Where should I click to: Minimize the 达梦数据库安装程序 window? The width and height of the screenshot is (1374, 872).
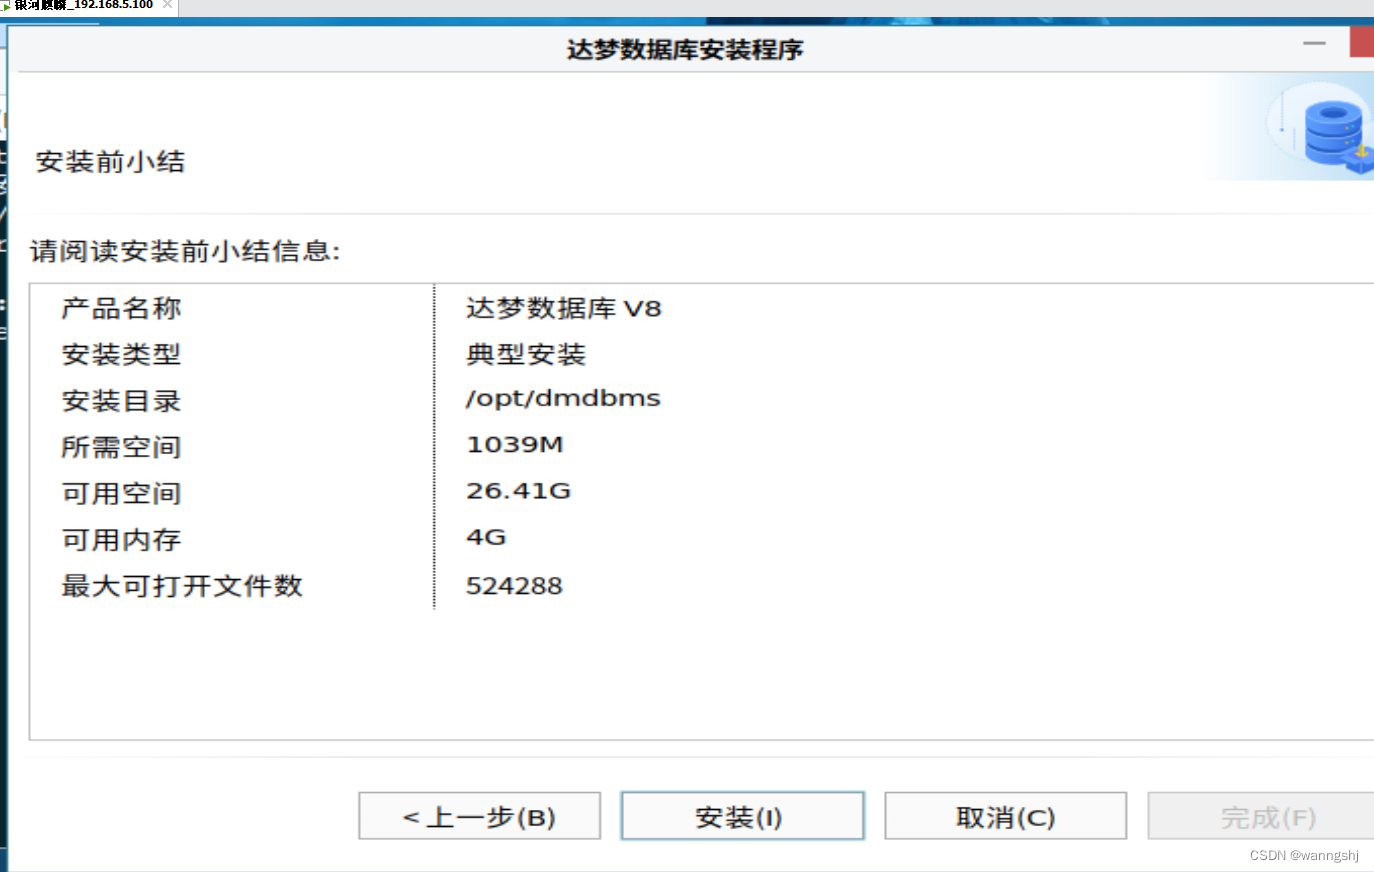coord(1314,44)
